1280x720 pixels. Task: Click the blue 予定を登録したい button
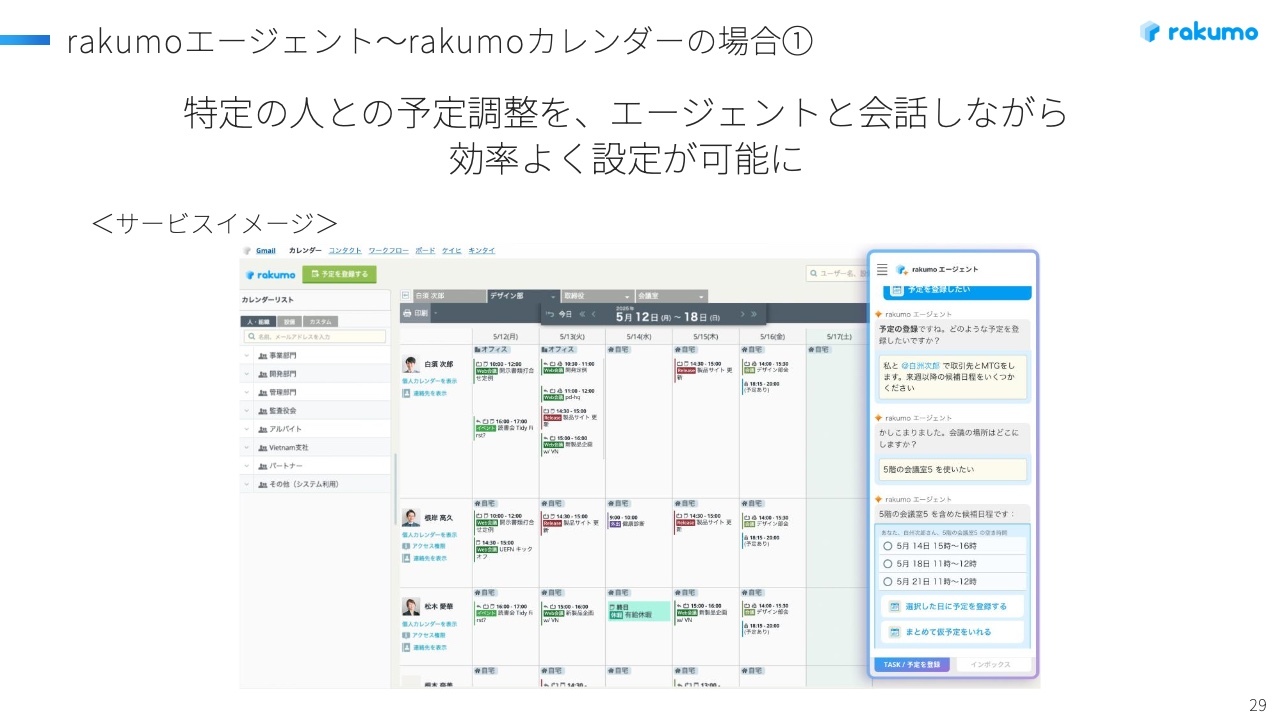pos(956,291)
